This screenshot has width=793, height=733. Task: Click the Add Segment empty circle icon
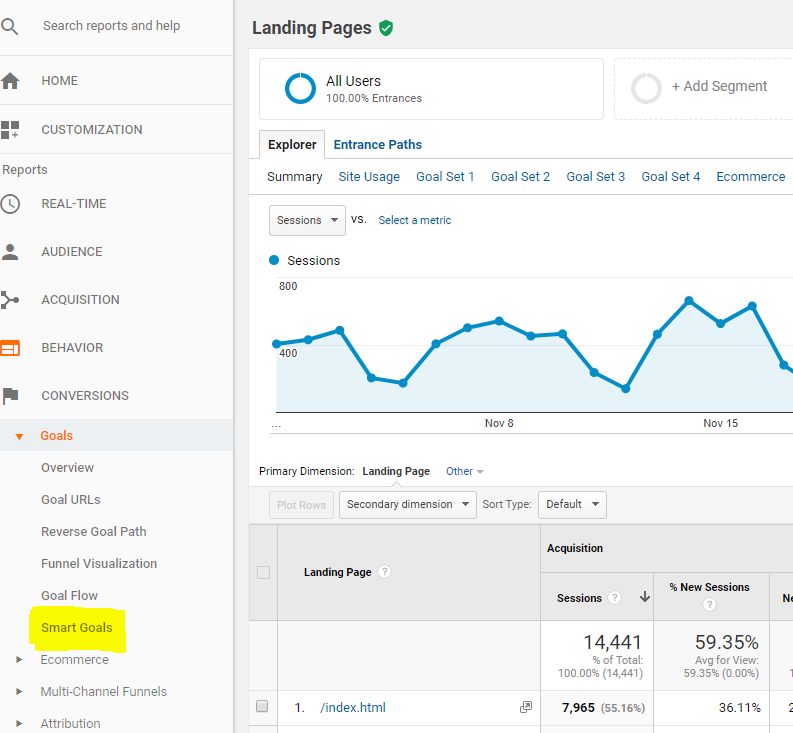tap(646, 89)
